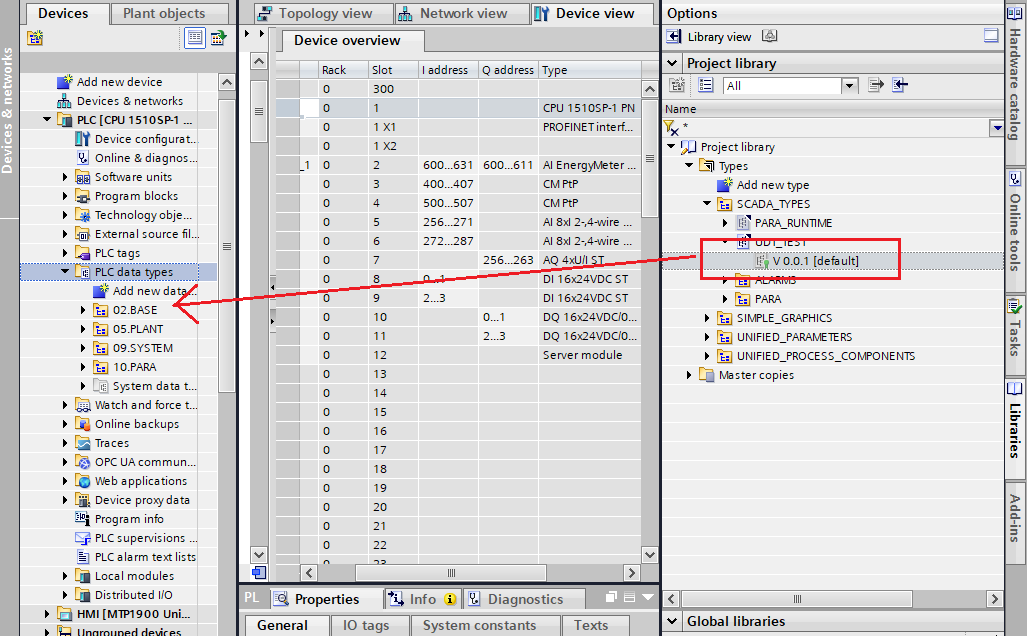Click the PARA_RUNTIME type icon
This screenshot has height=636, width=1027.
743,223
